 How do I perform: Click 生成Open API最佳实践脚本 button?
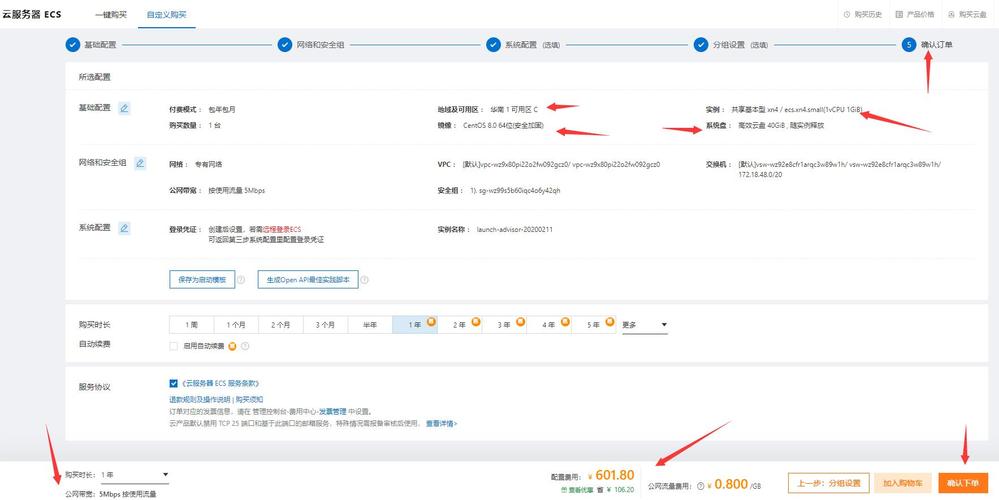308,280
